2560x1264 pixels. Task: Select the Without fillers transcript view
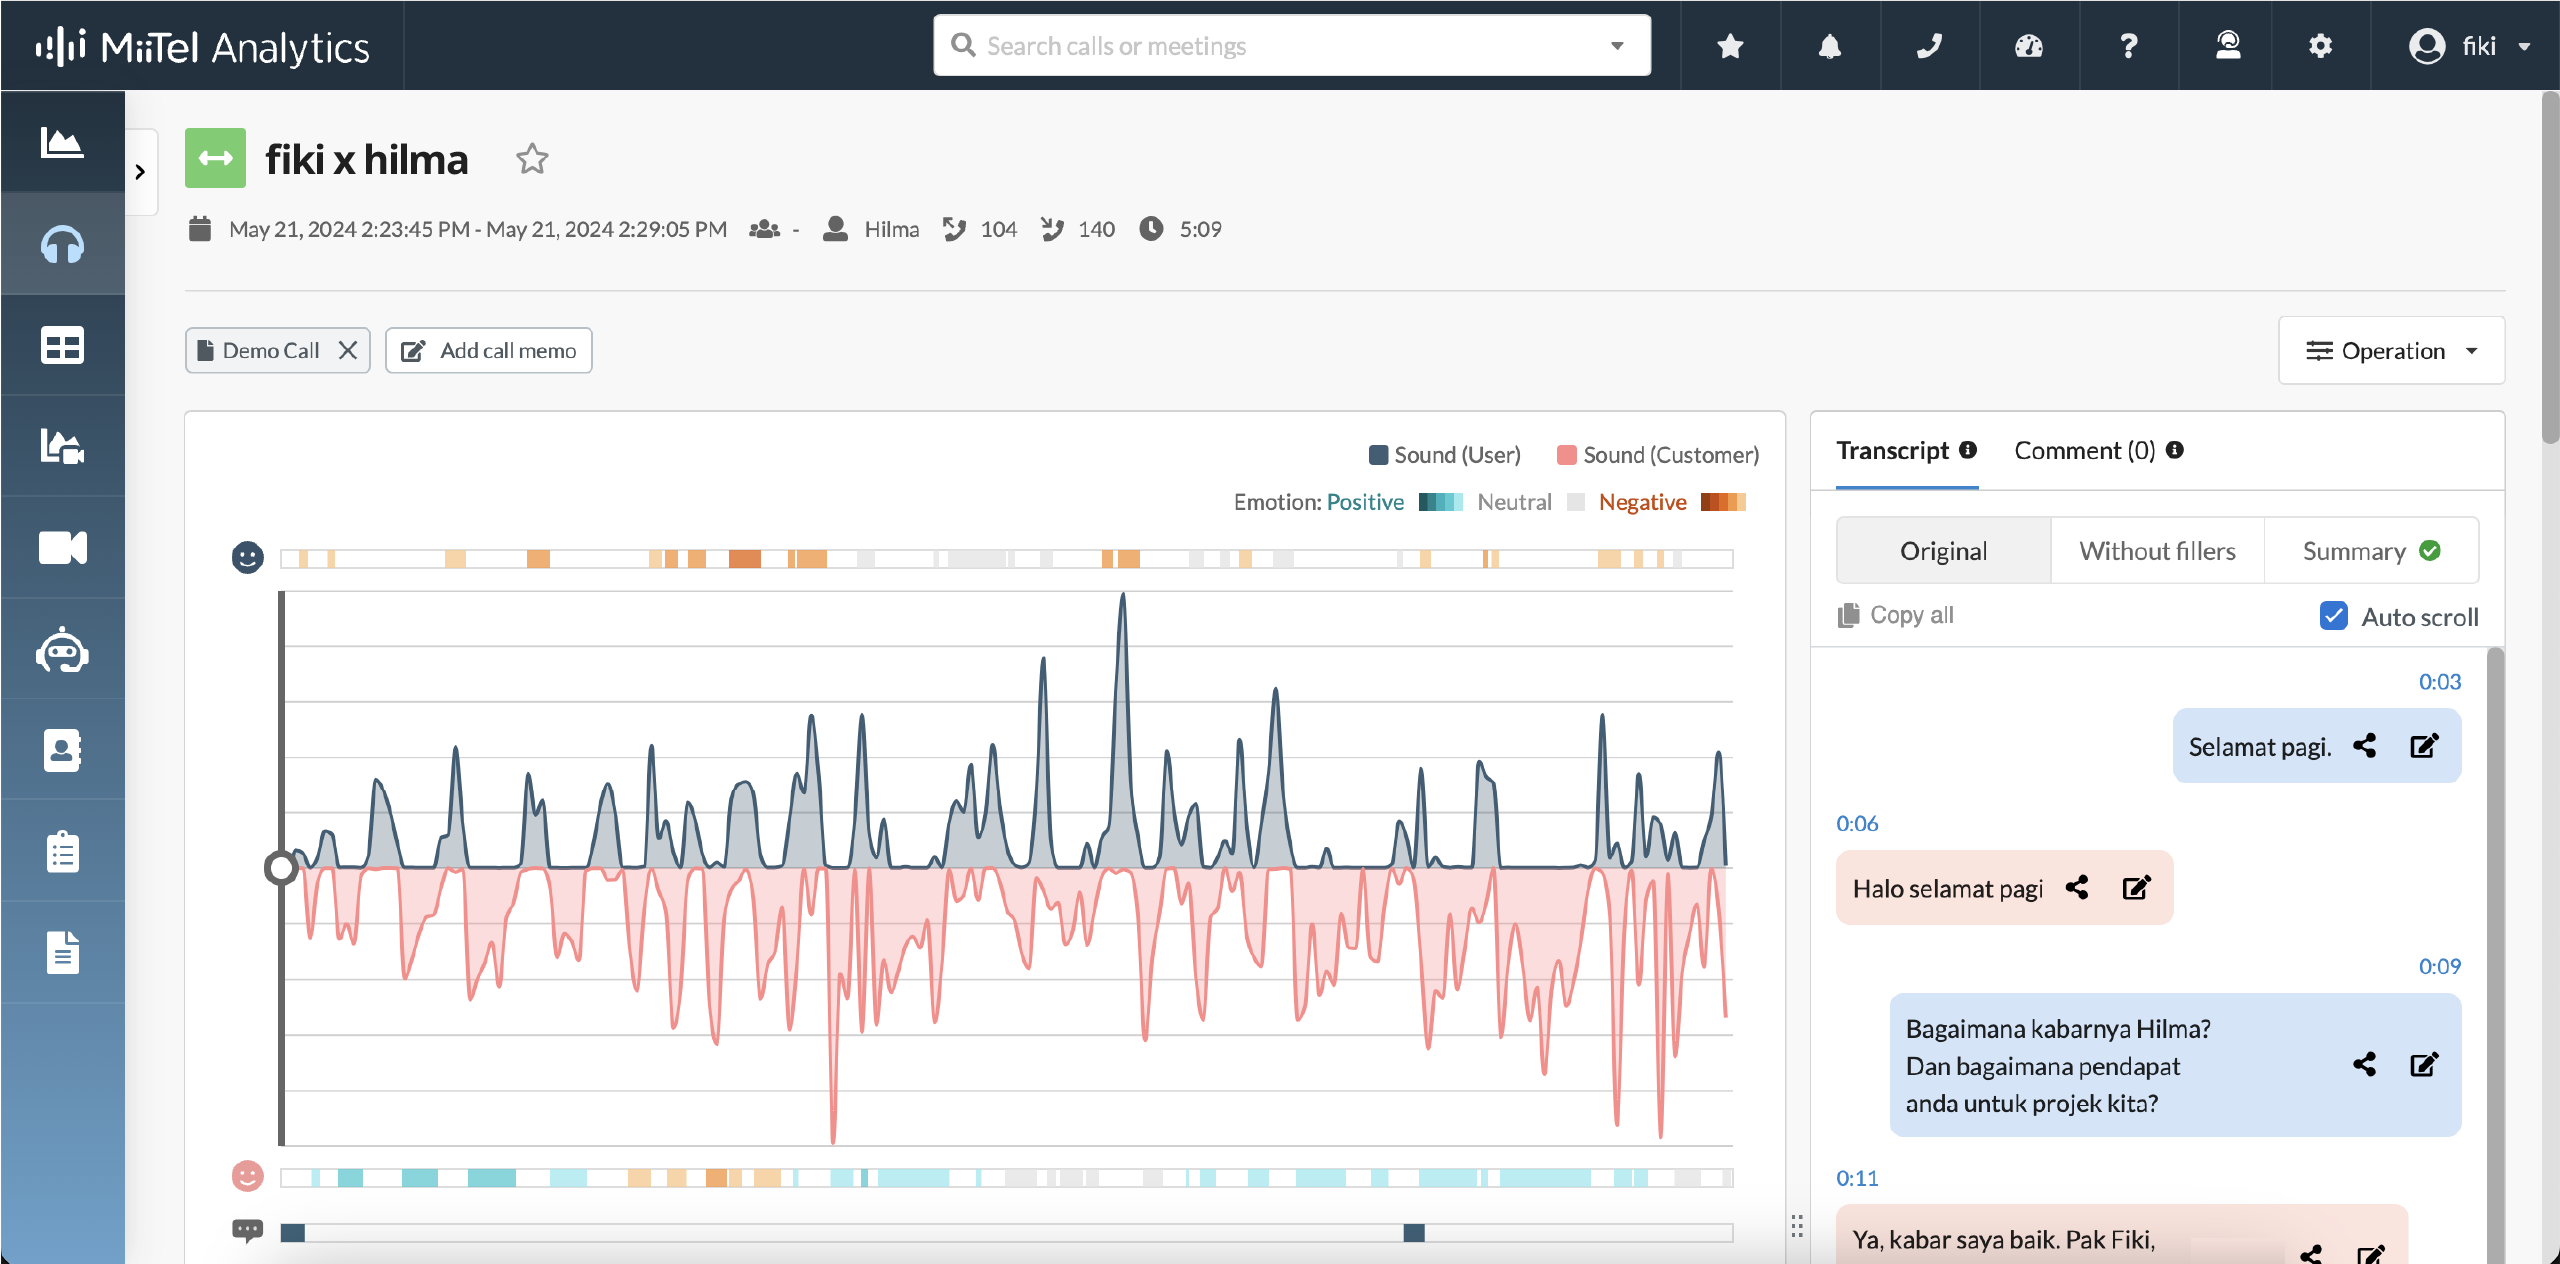point(2157,551)
